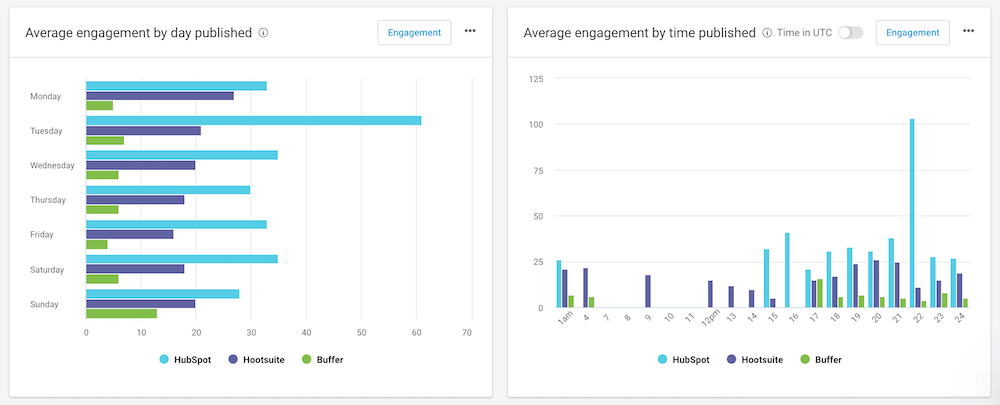
Task: Click the HubSpot bar for Saturday
Action: click(181, 259)
